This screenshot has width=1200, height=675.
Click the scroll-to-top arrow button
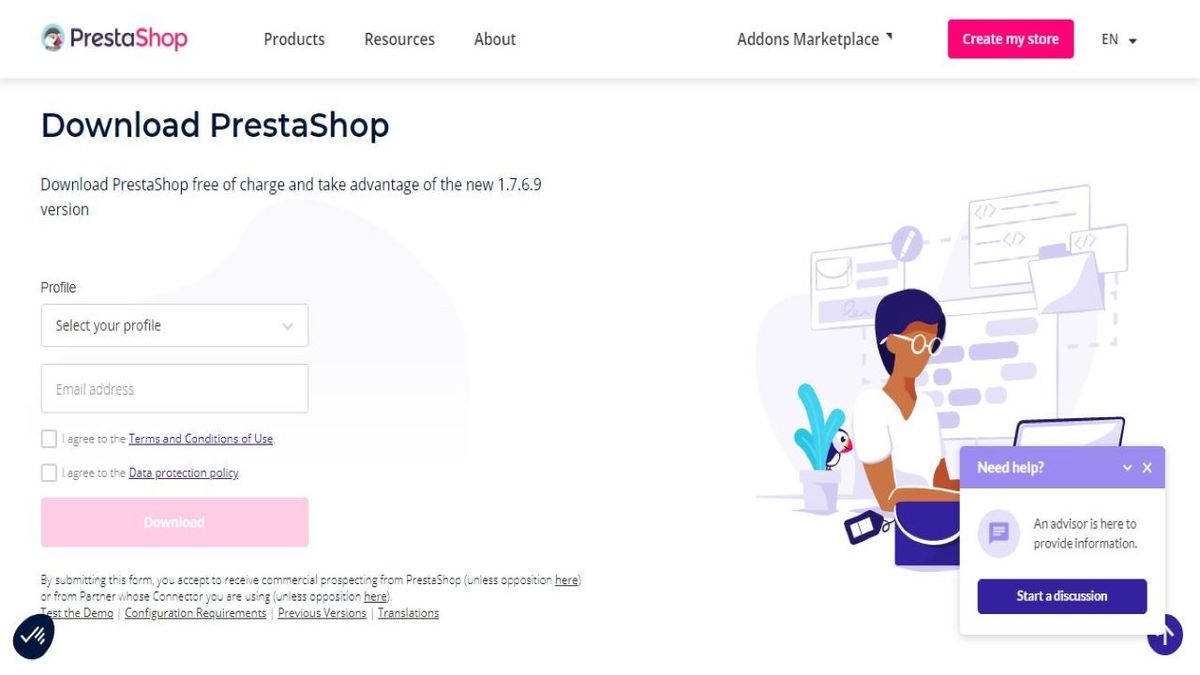coord(1164,634)
